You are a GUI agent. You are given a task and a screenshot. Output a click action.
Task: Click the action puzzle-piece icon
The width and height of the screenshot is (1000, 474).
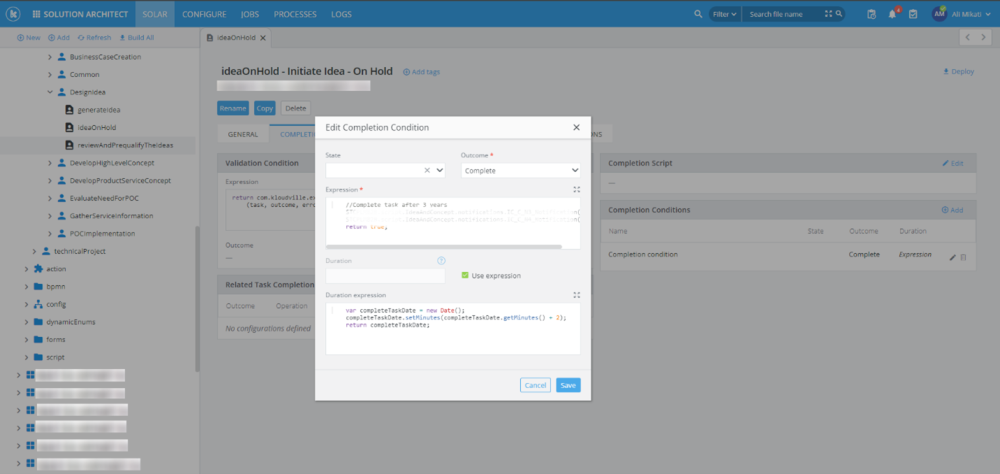click(x=38, y=269)
